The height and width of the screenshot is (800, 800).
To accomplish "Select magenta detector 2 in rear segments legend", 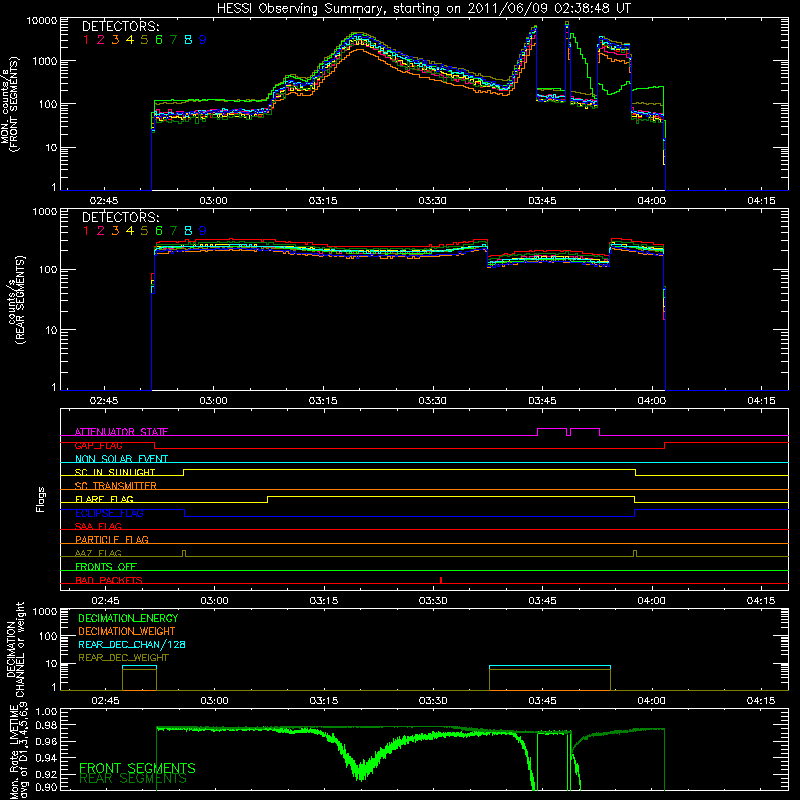I will click(x=101, y=231).
